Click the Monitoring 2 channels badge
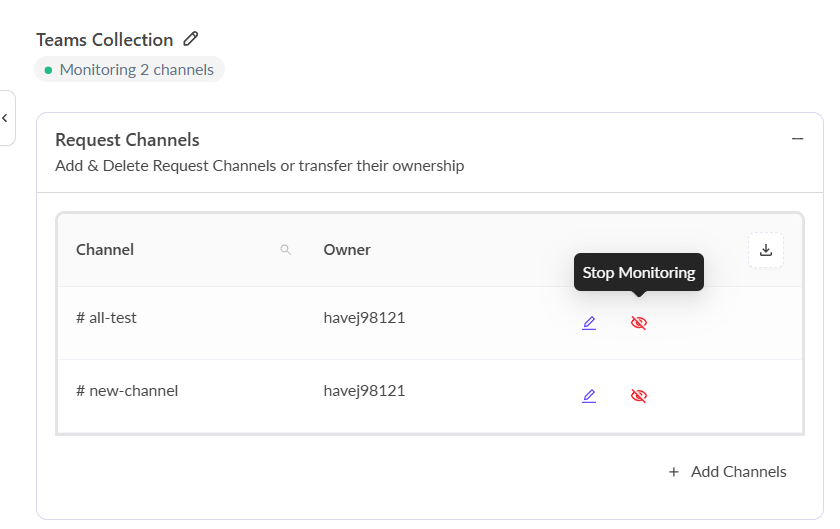The height and width of the screenshot is (529, 840). pos(129,70)
